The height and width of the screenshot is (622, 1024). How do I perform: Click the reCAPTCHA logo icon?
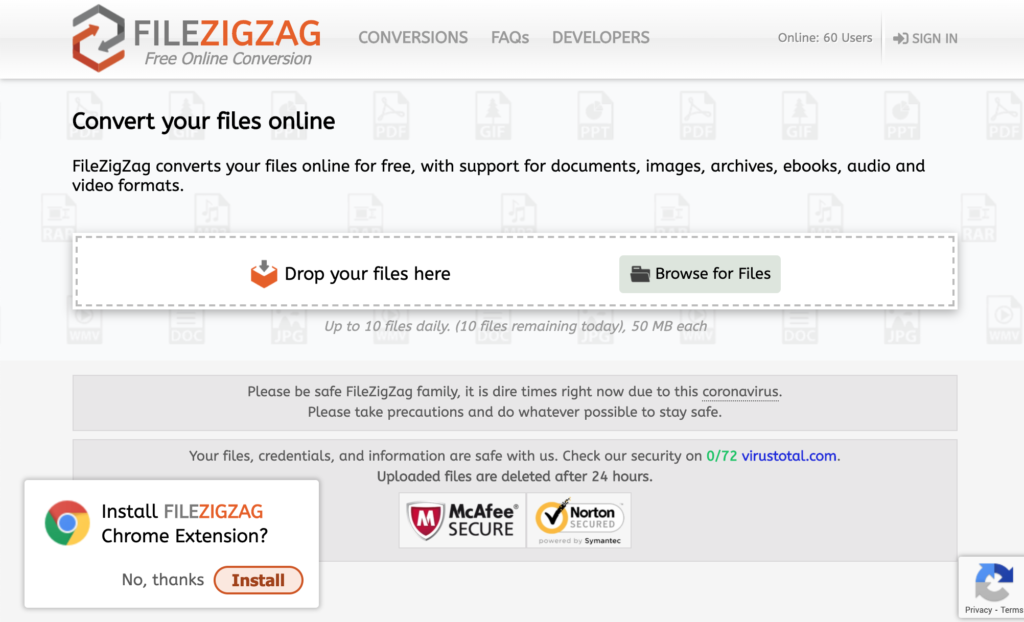[x=994, y=582]
